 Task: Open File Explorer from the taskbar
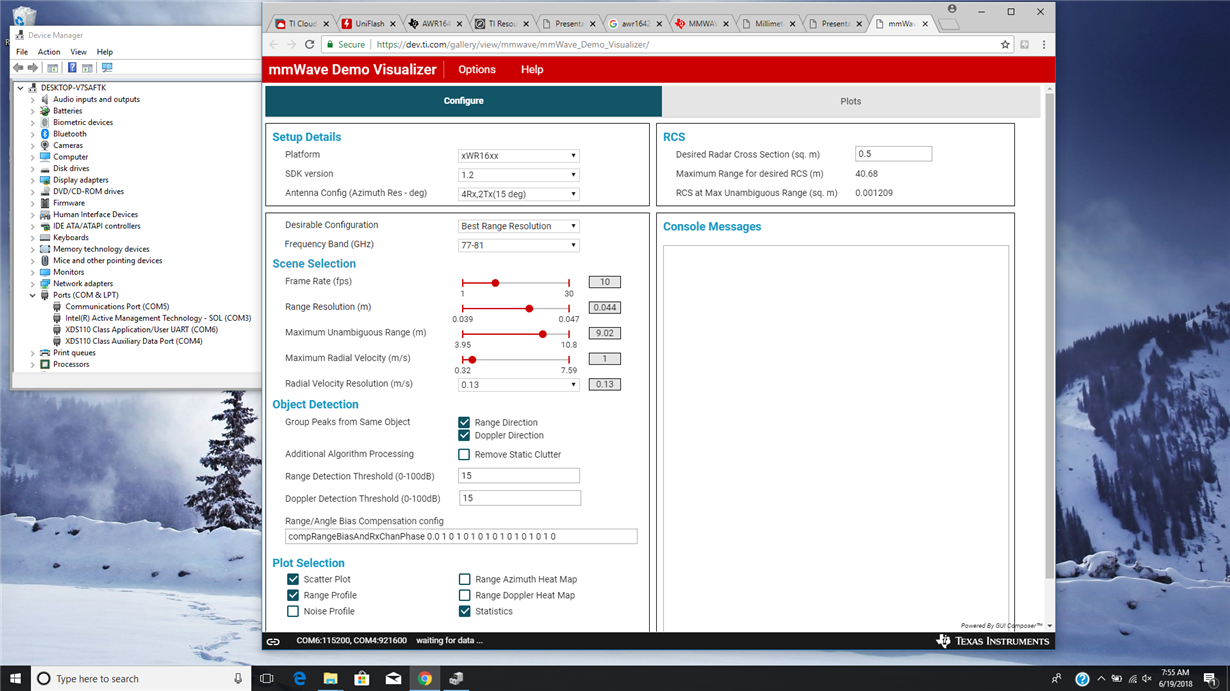(x=330, y=678)
